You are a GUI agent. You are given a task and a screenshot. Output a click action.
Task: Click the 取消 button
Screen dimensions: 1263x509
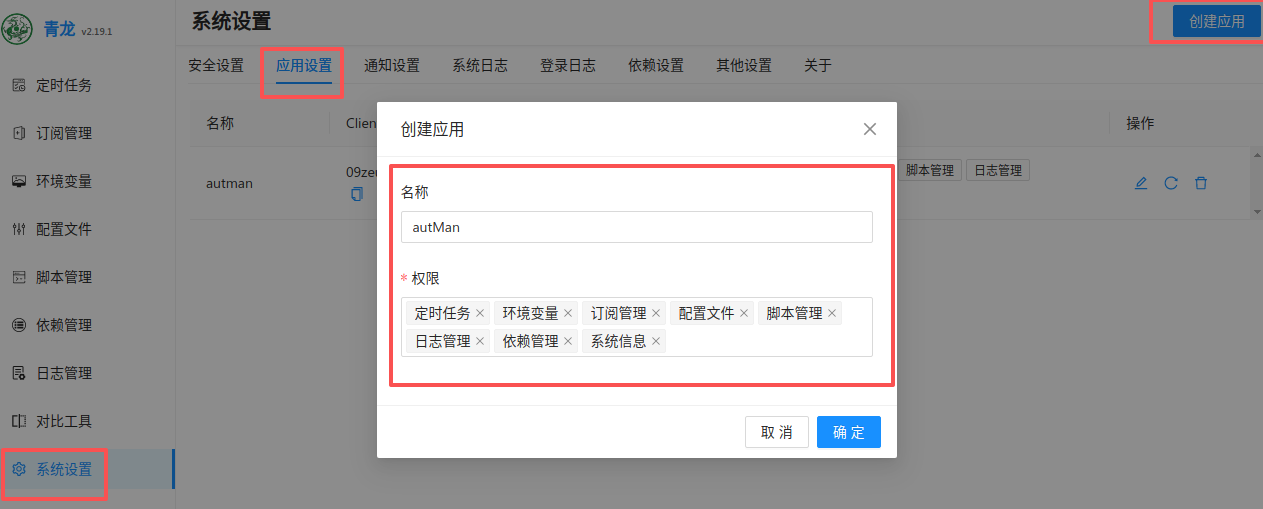(x=776, y=432)
